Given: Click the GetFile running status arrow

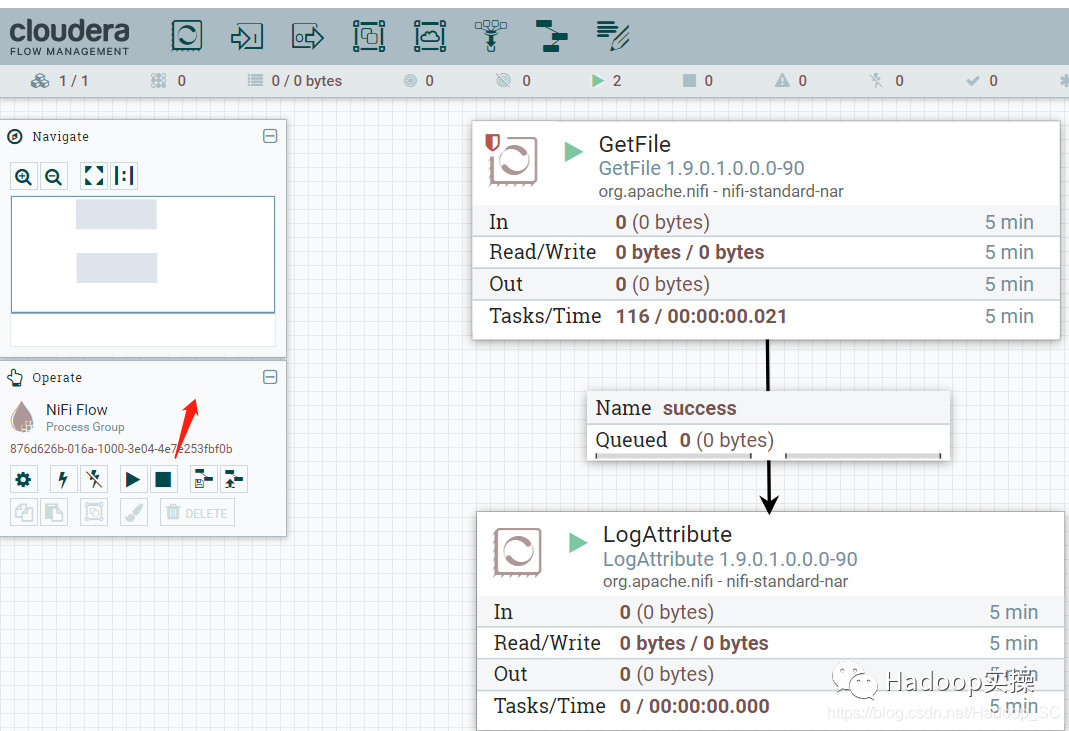Looking at the screenshot, I should pos(573,151).
